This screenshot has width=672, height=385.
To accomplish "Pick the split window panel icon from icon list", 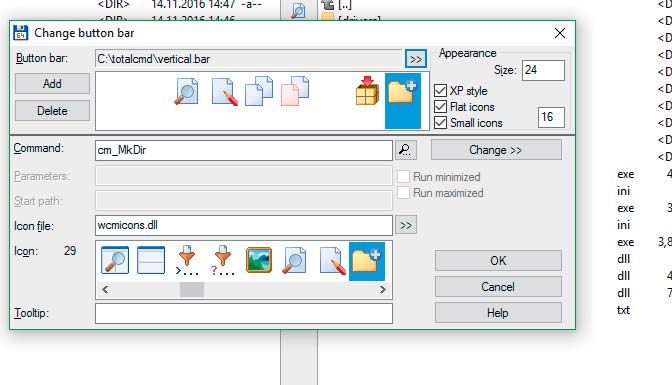I will (151, 260).
